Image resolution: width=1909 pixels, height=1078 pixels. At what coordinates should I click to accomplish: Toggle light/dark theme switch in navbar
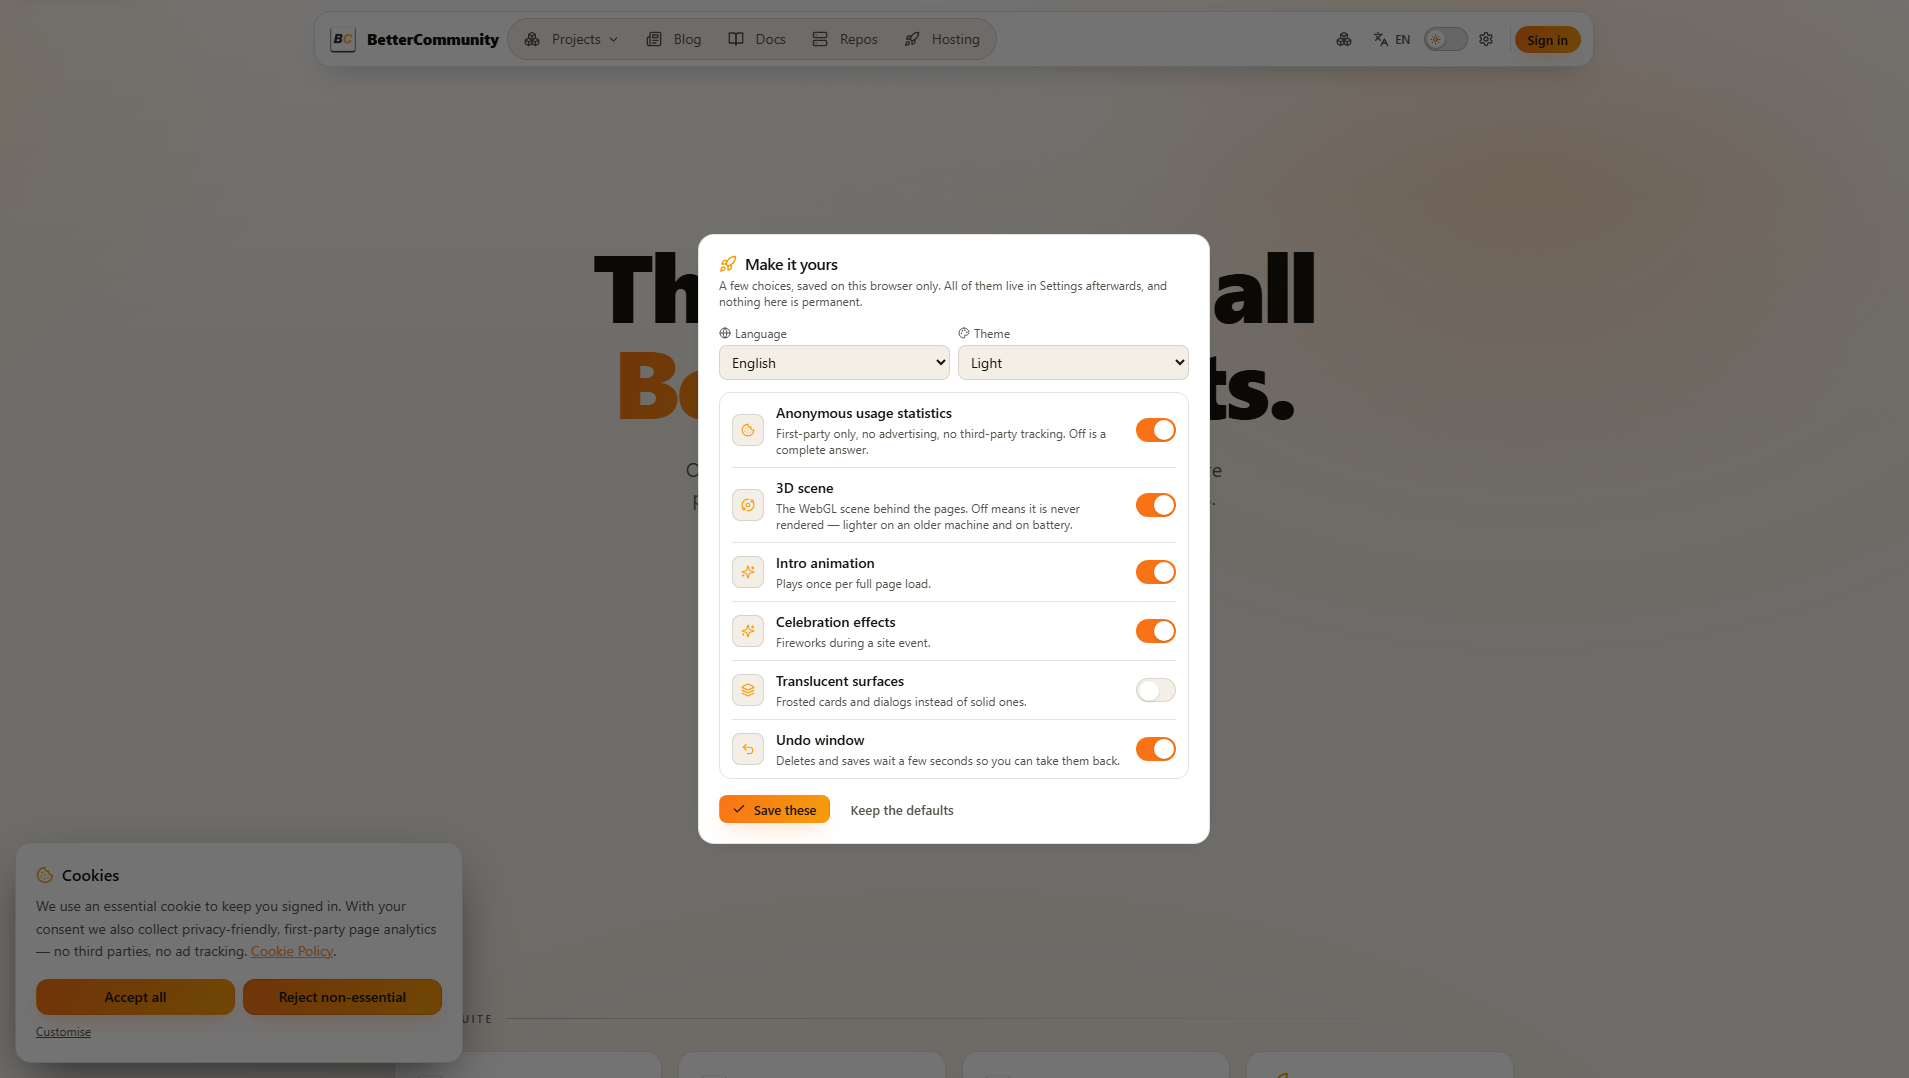point(1445,39)
